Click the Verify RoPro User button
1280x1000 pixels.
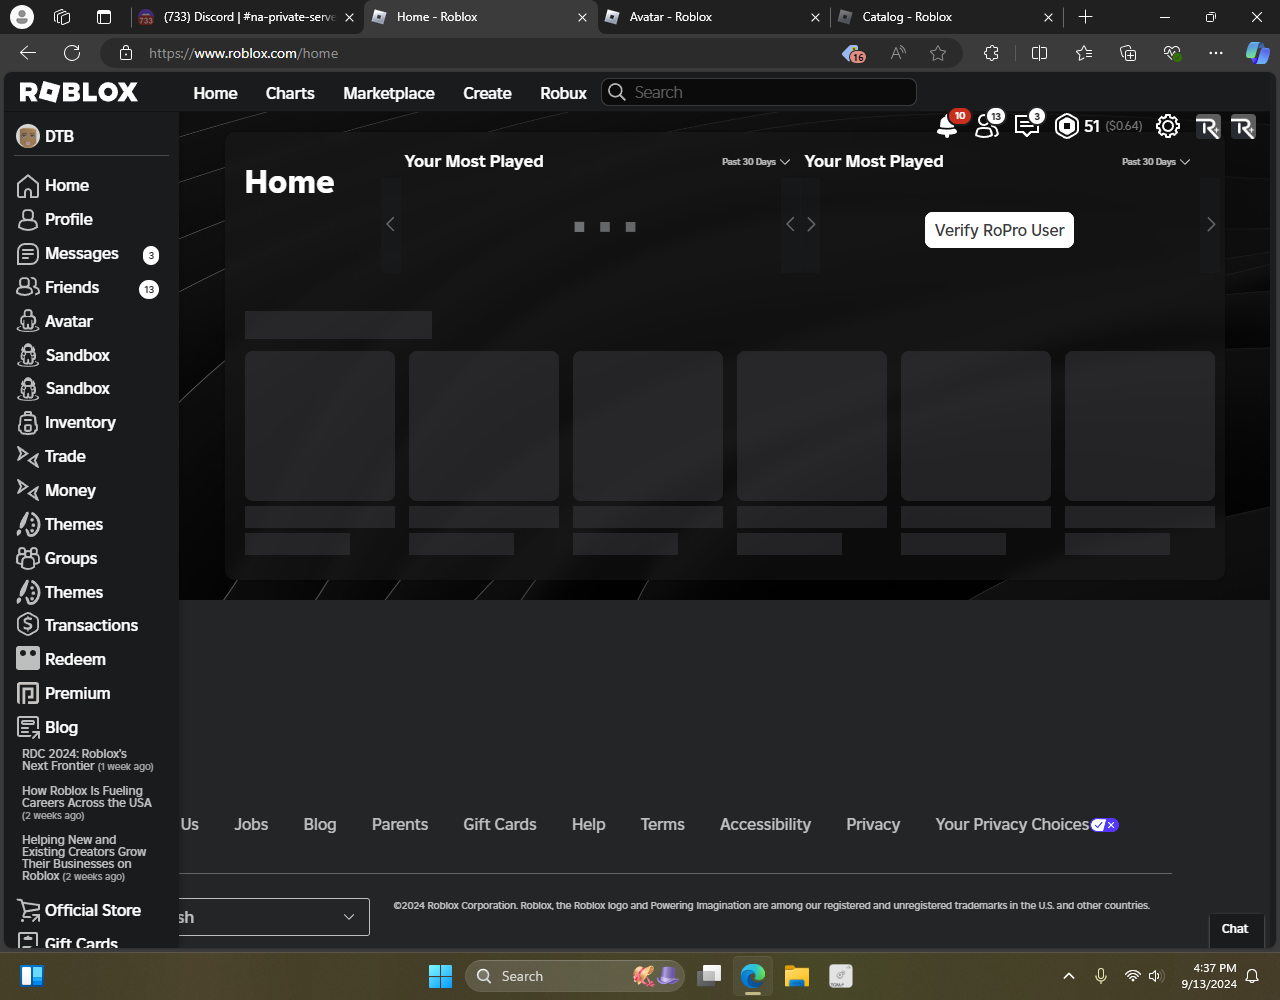(999, 230)
